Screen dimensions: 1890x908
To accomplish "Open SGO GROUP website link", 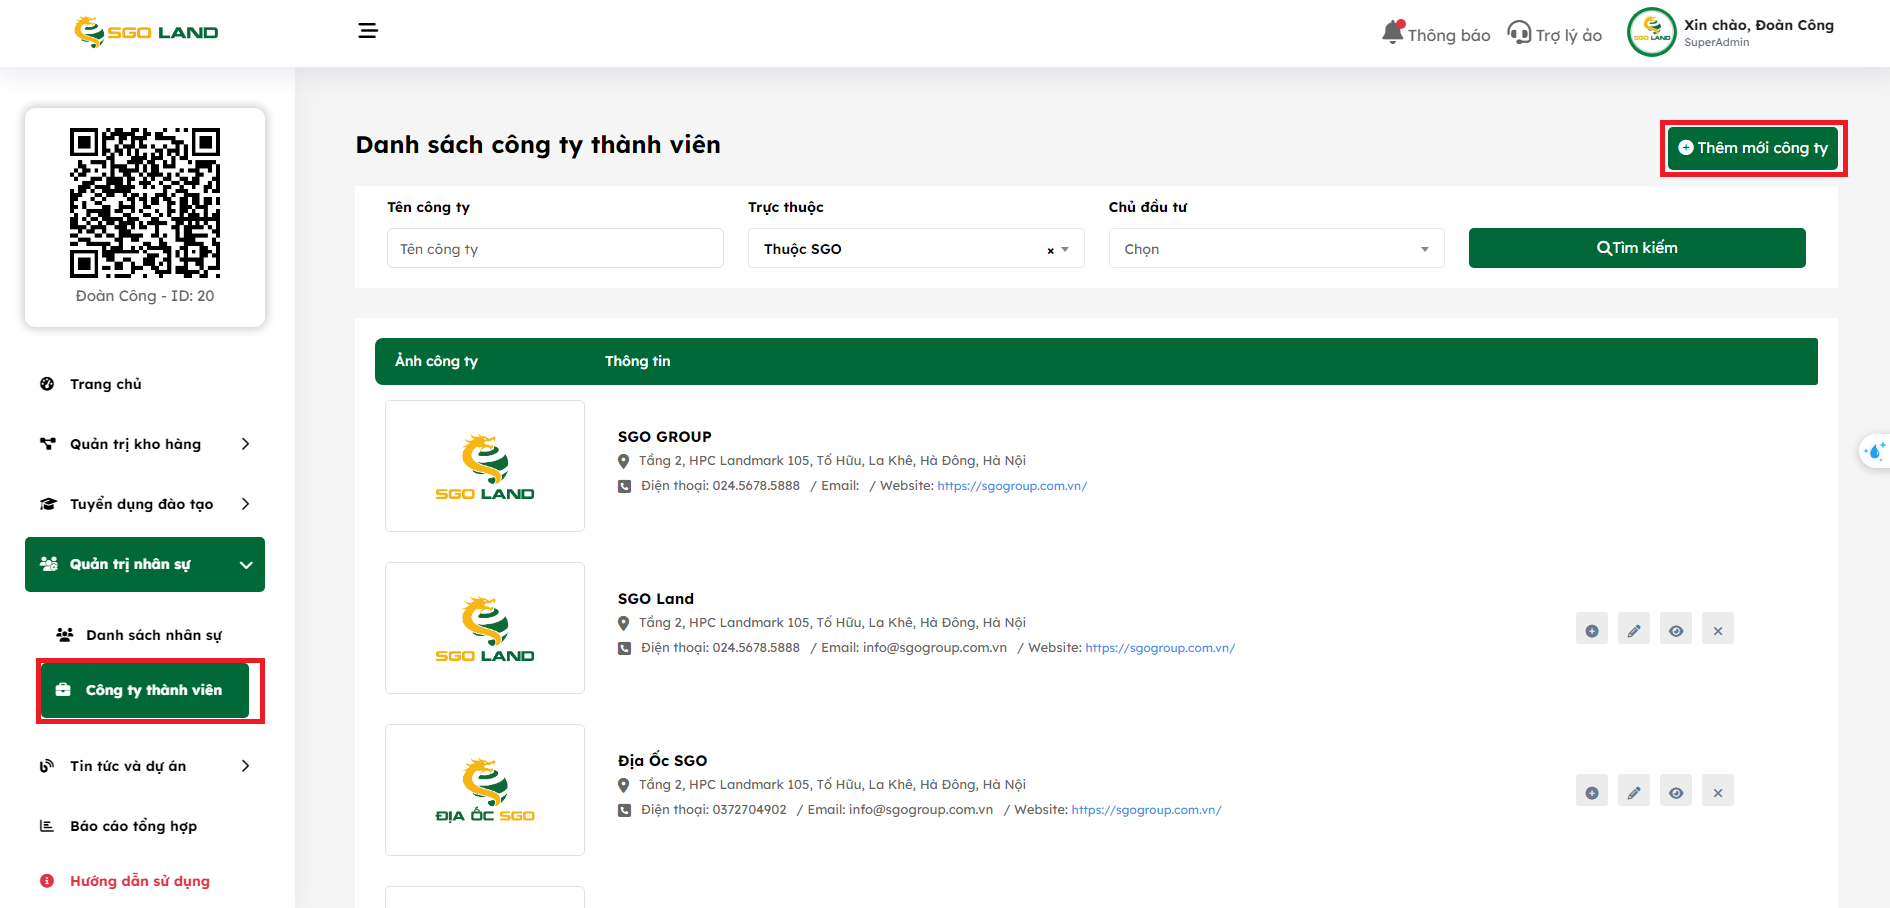I will pyautogui.click(x=1012, y=486).
